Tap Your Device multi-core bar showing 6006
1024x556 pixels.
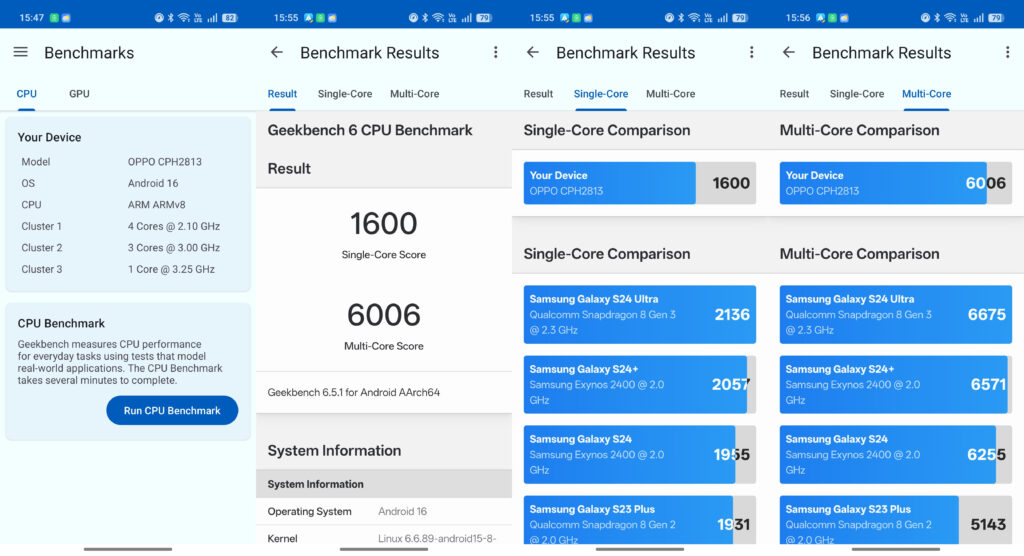click(895, 183)
